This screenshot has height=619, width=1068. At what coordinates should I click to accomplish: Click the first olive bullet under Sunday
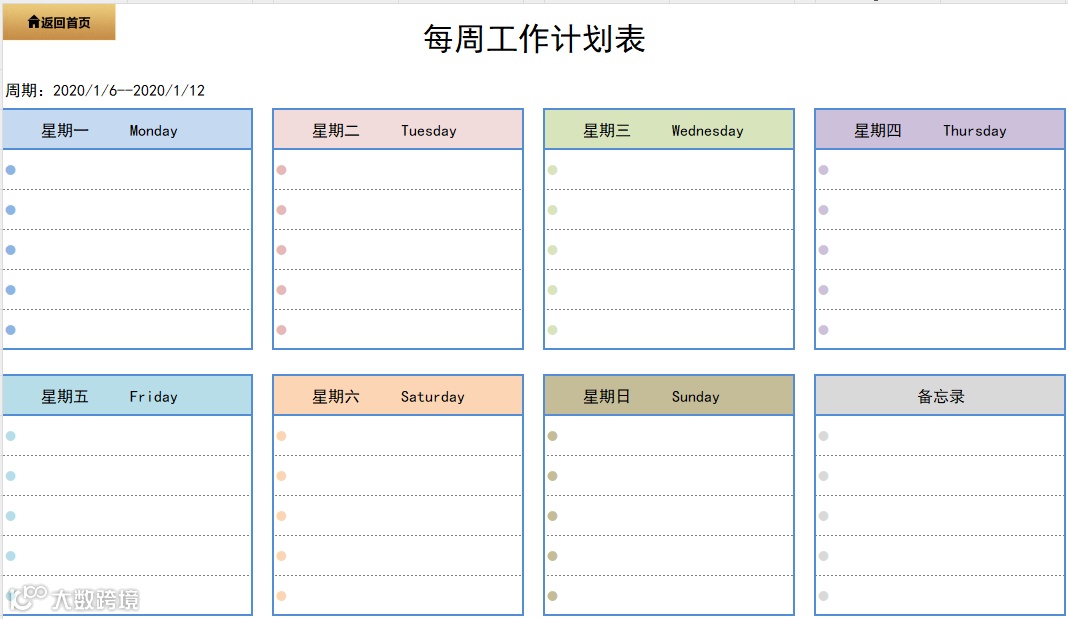(552, 436)
